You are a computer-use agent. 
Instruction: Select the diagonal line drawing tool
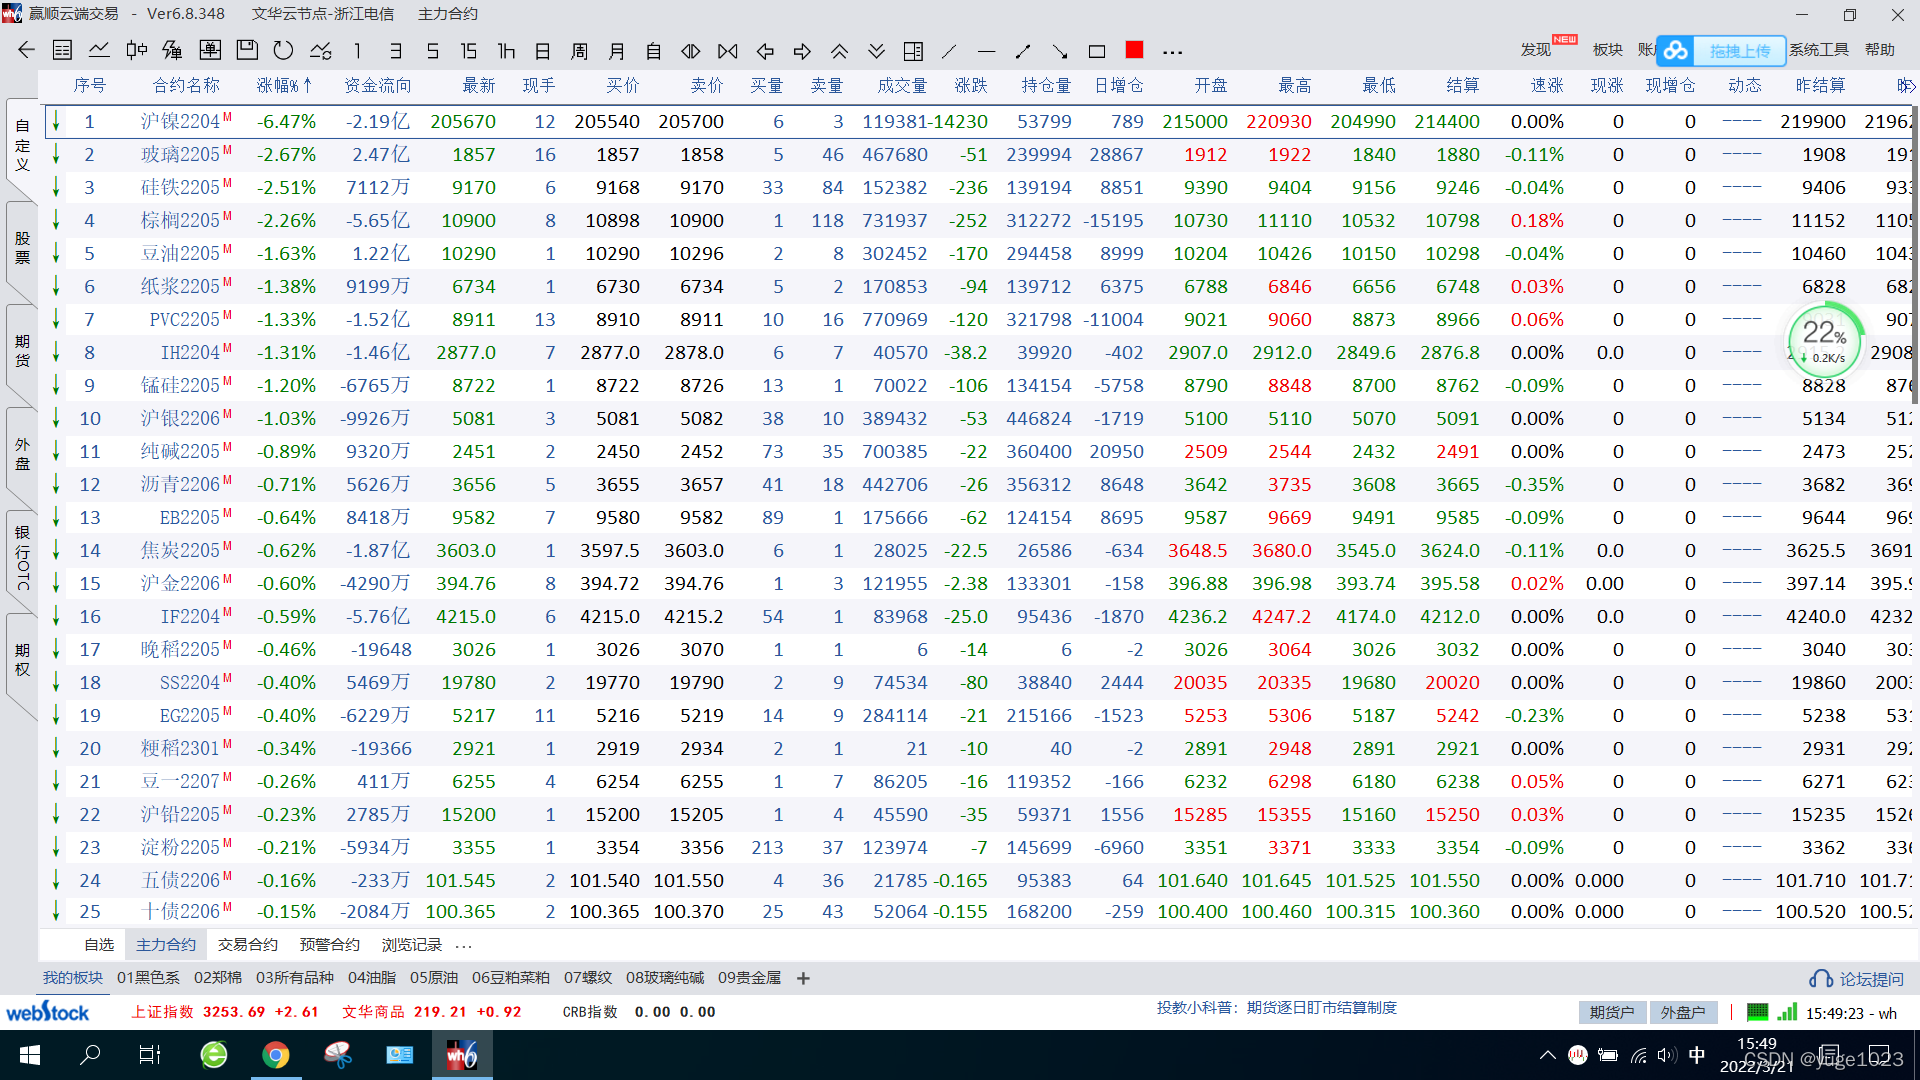coord(949,50)
